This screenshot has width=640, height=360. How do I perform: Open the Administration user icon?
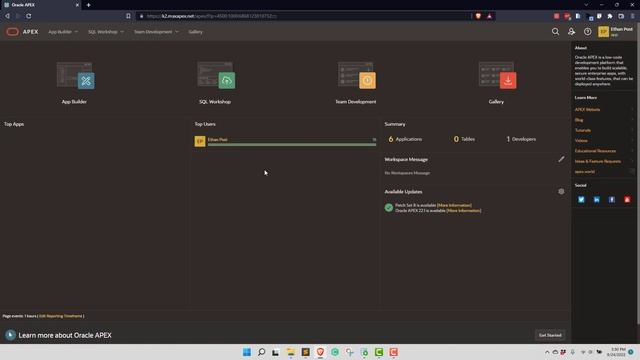point(571,31)
